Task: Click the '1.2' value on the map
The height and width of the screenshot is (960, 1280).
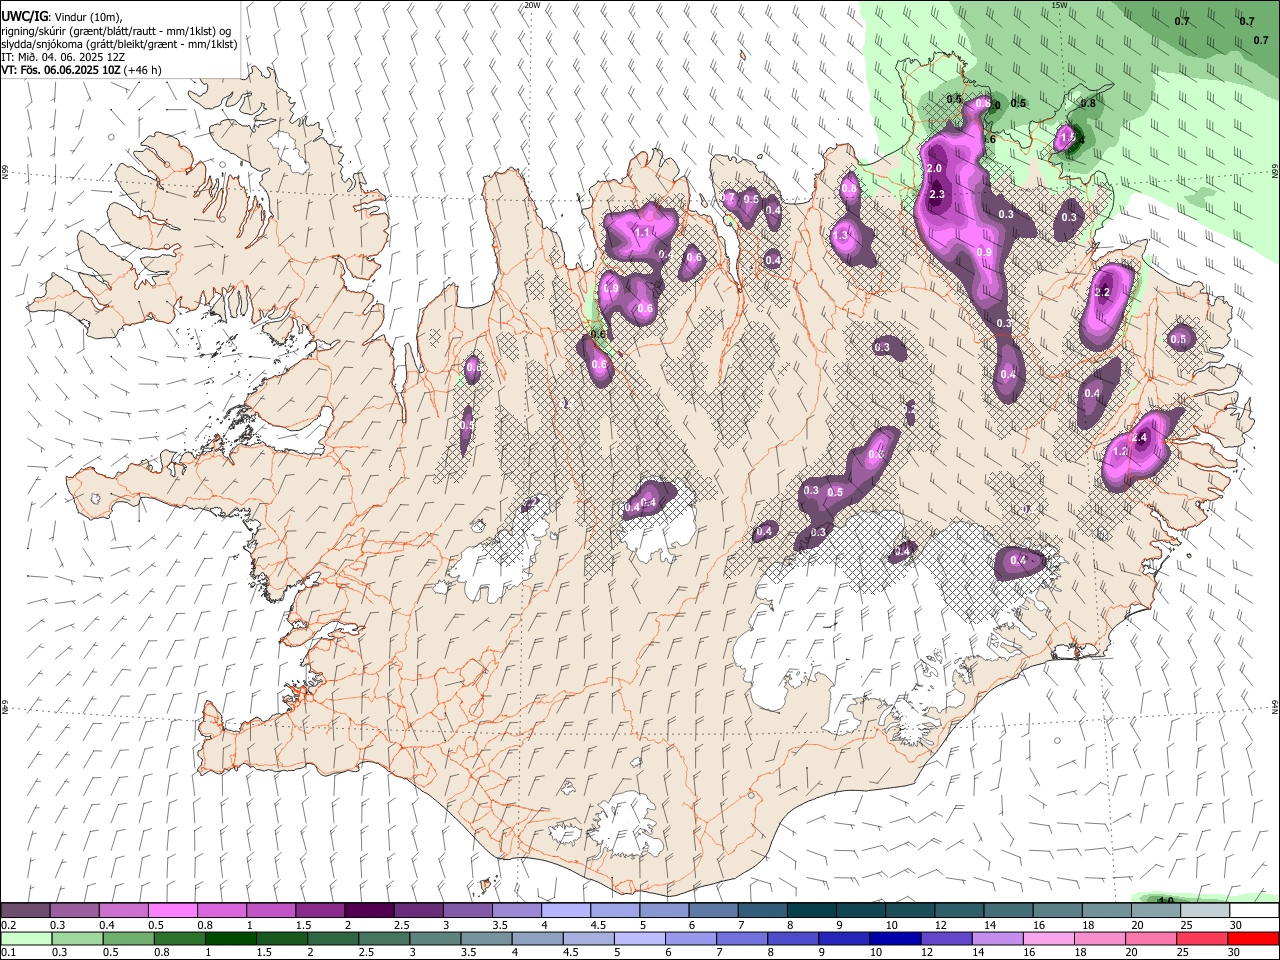Action: pos(1120,451)
